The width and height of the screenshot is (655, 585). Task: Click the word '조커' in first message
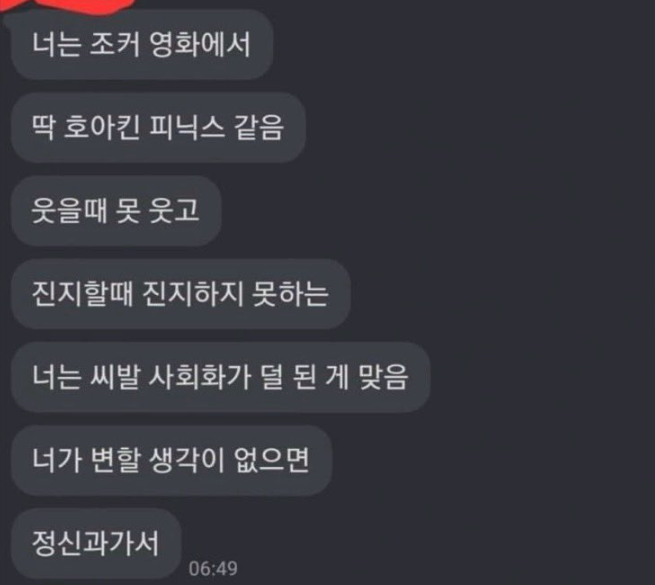[114, 44]
